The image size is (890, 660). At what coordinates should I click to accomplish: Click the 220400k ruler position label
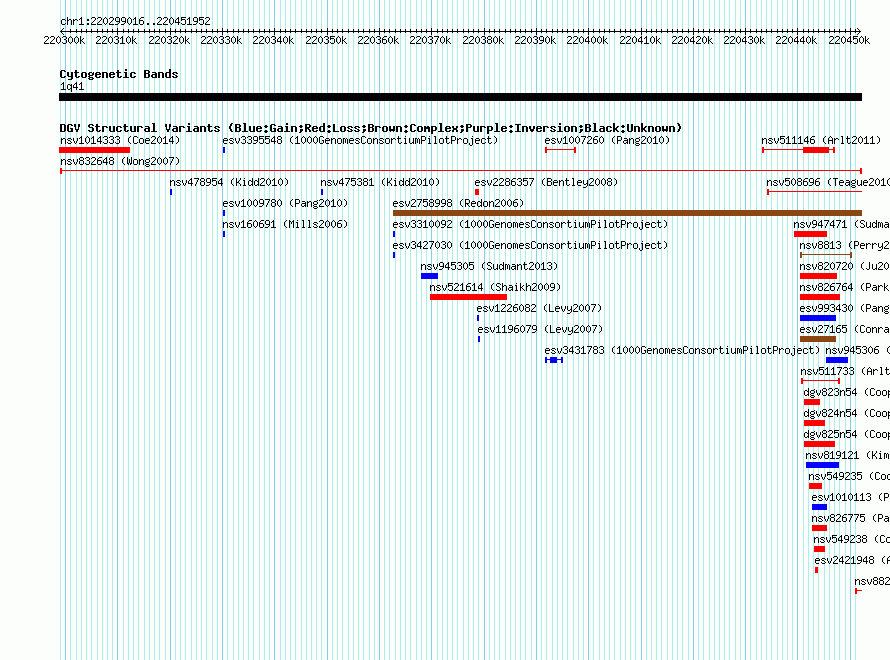pos(587,40)
